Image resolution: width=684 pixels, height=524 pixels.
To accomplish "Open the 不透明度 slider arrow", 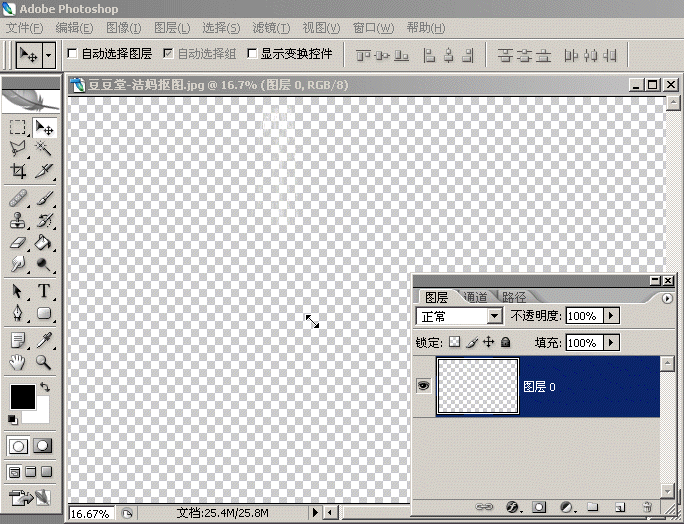I will (611, 315).
